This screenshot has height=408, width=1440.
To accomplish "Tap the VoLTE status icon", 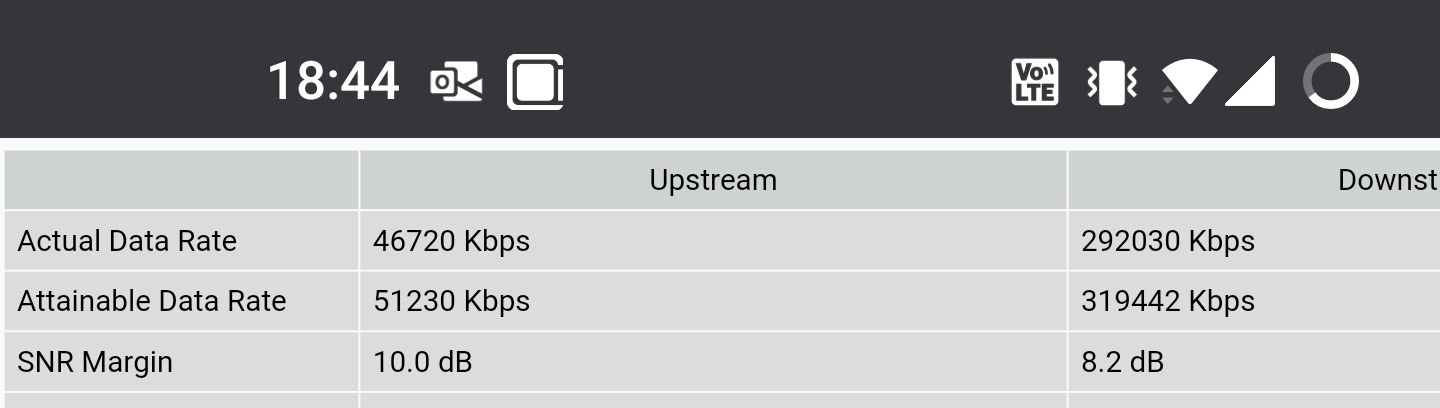I will (x=1034, y=82).
